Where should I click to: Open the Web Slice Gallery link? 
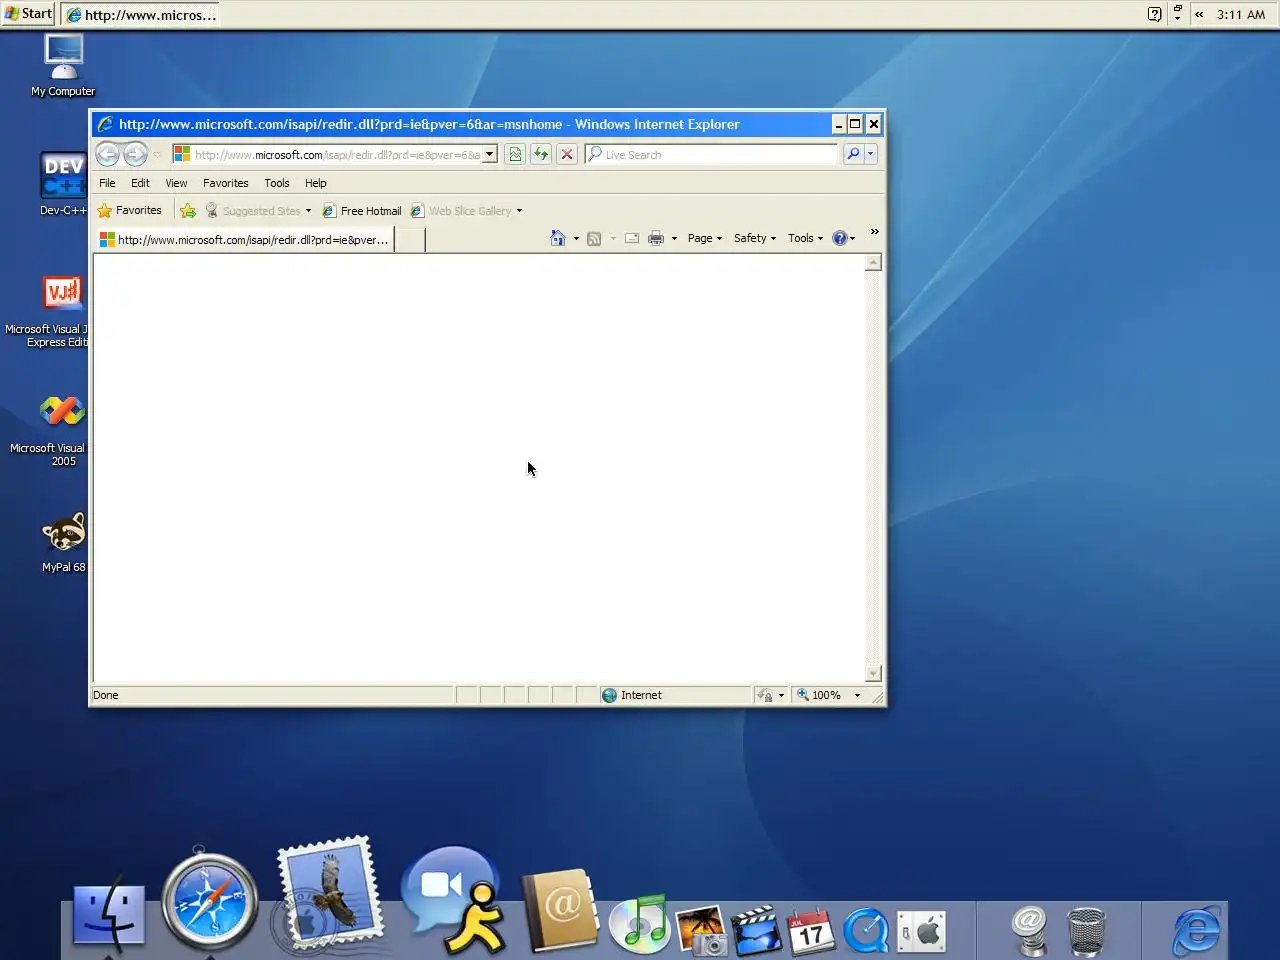tap(461, 211)
